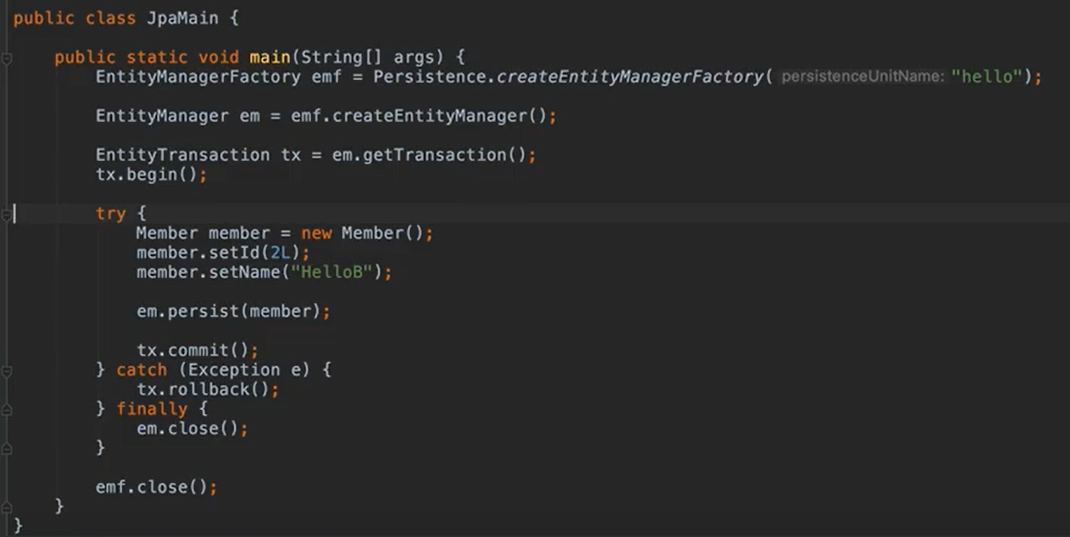Click the tx.commit() statement
Viewport: 1070px width, 537px height.
coord(198,351)
